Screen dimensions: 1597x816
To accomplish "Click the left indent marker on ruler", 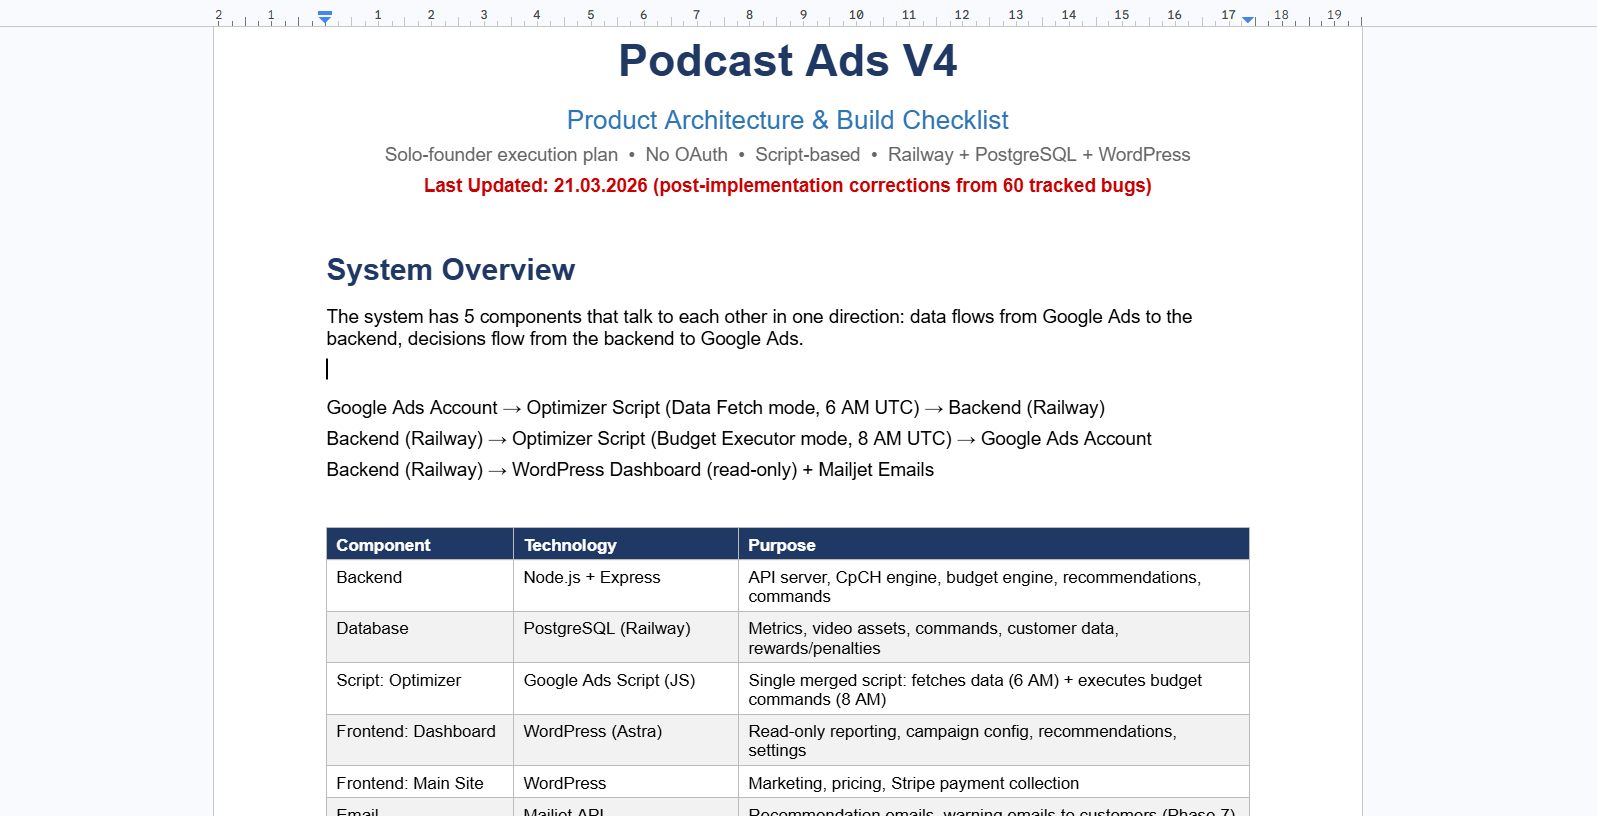I will pyautogui.click(x=325, y=18).
